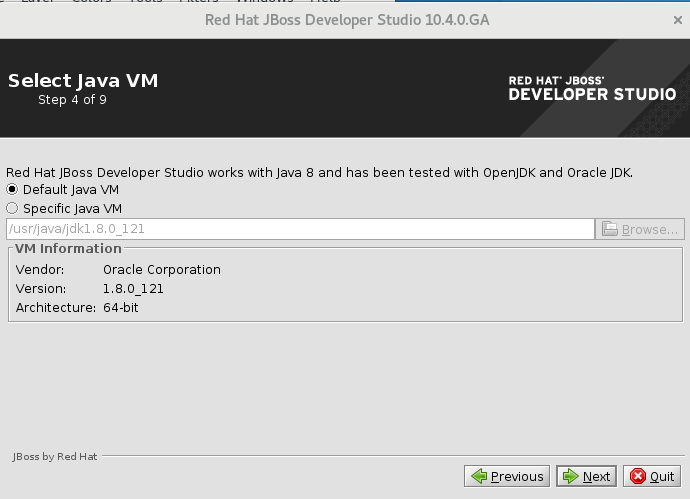This screenshot has height=499, width=690.
Task: Click the Version: label
Action: pos(41,289)
